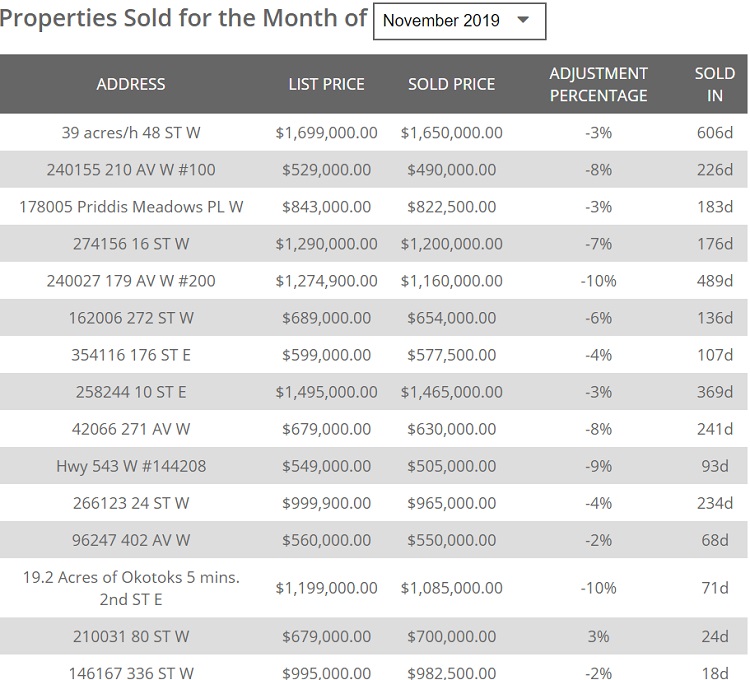Viewport: 750px width, 680px height.
Task: Sort by ADDRESS column header
Action: tap(131, 84)
